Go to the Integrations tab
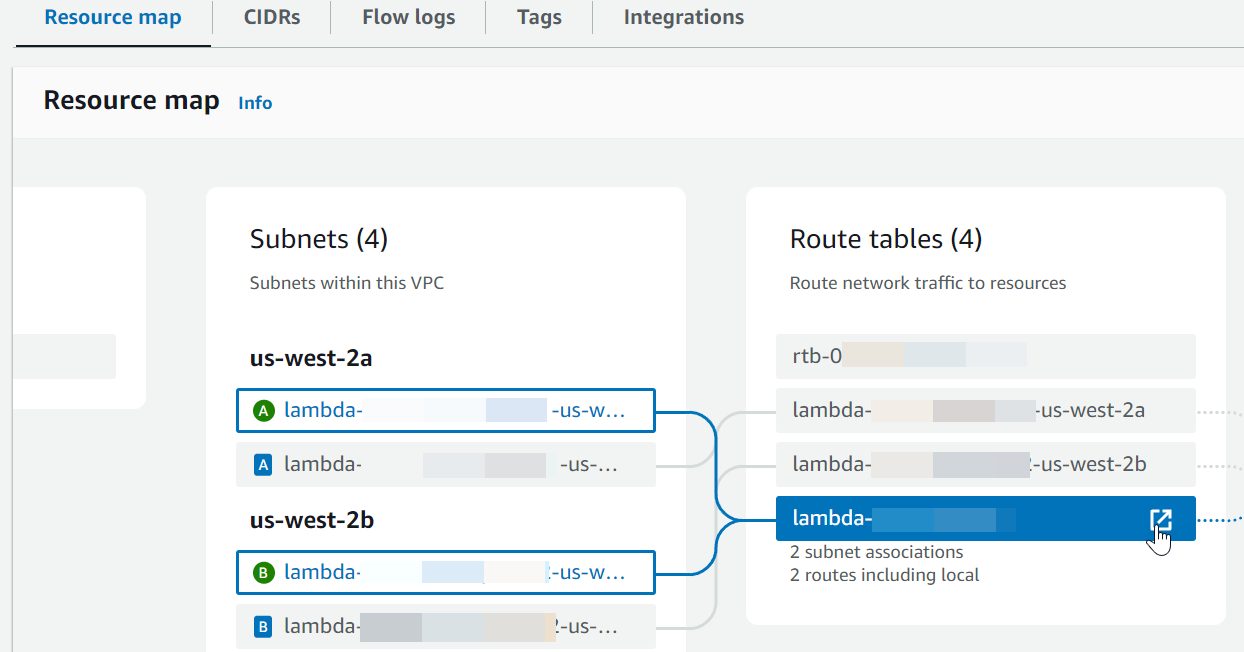1244x652 pixels. click(x=683, y=18)
